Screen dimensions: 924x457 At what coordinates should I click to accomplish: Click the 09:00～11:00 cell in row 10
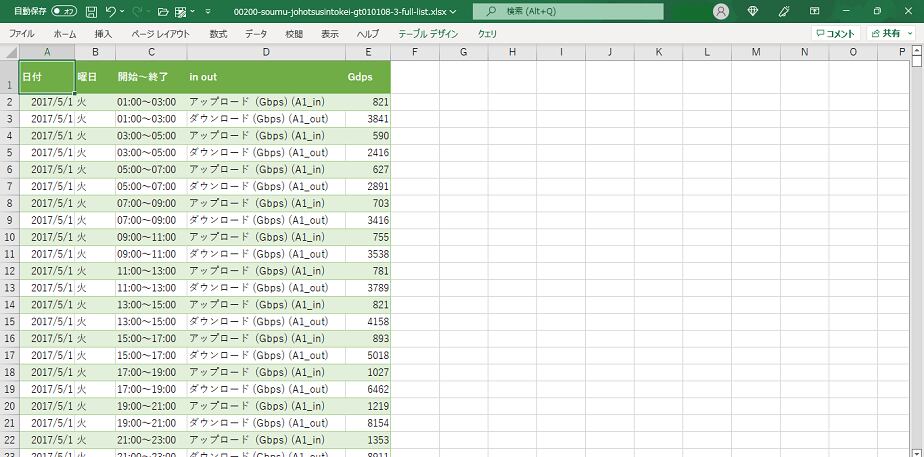(x=151, y=237)
